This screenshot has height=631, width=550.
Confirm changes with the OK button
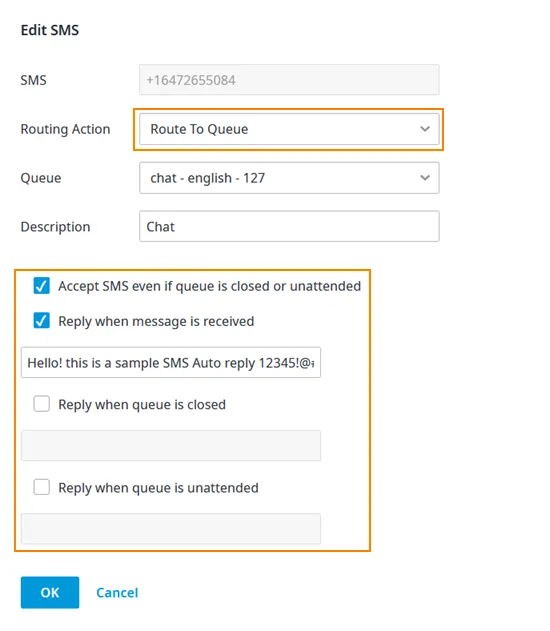pyautogui.click(x=50, y=592)
